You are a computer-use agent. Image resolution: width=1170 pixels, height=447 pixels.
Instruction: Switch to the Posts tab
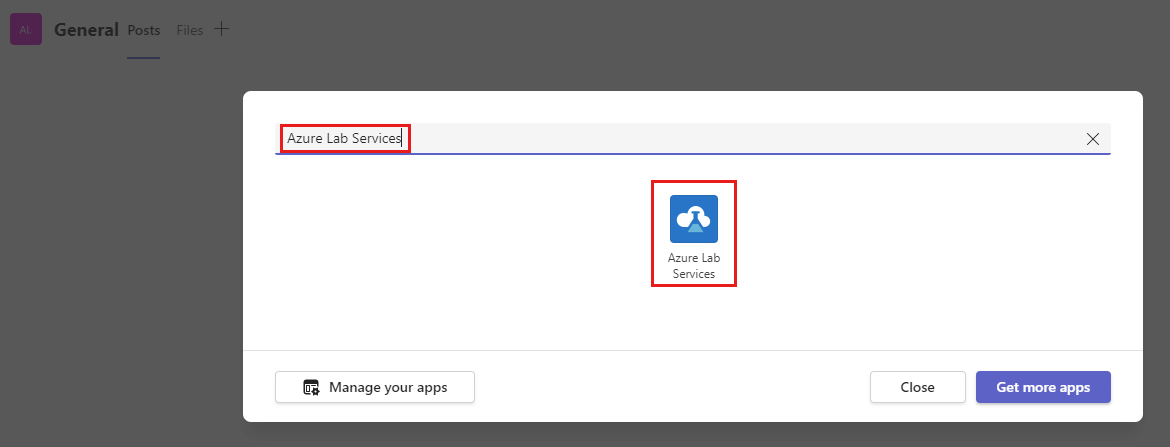pos(143,31)
